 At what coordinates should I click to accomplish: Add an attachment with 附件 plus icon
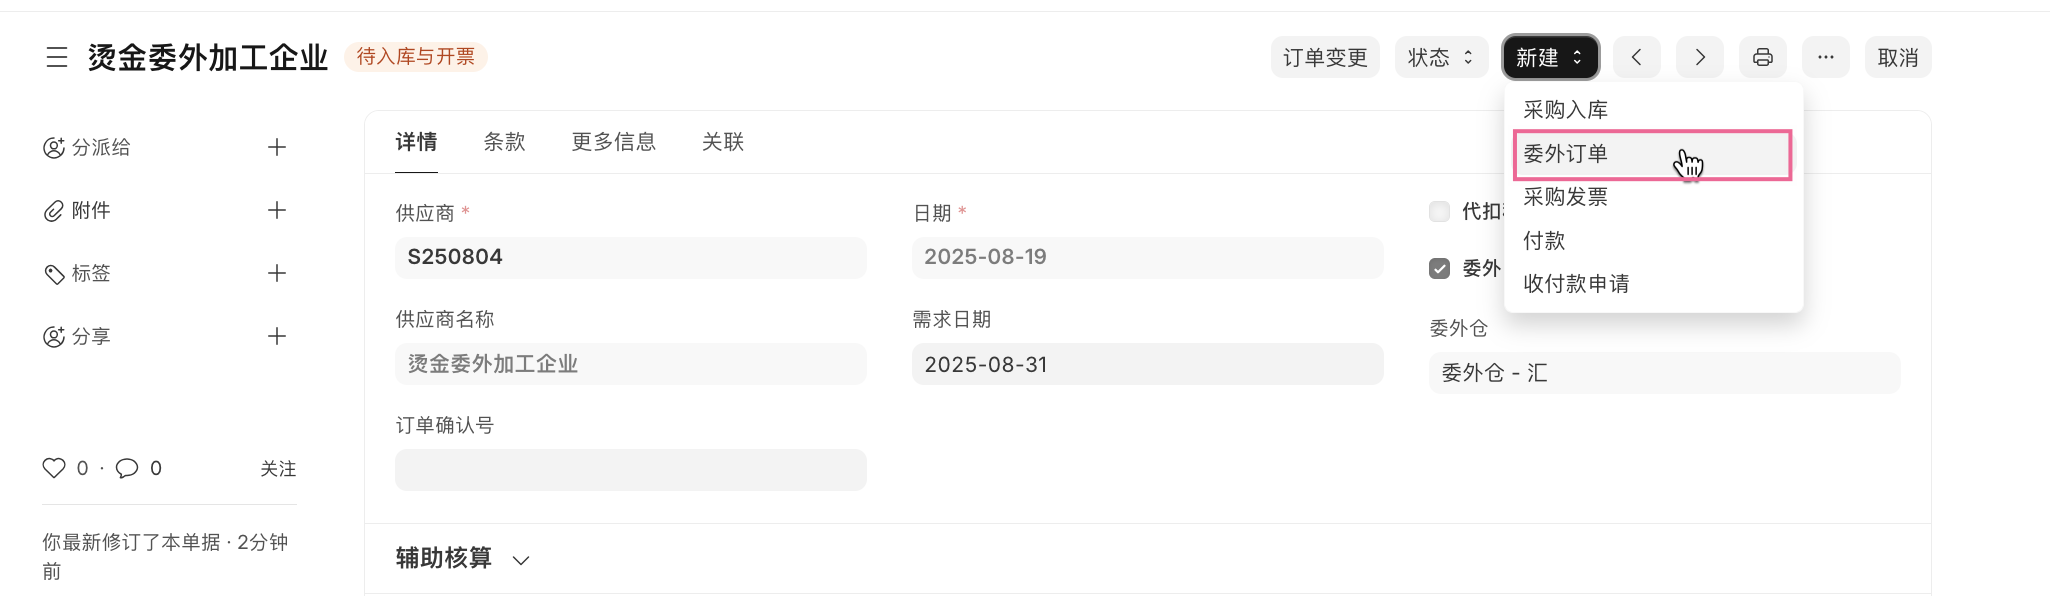coord(277,210)
